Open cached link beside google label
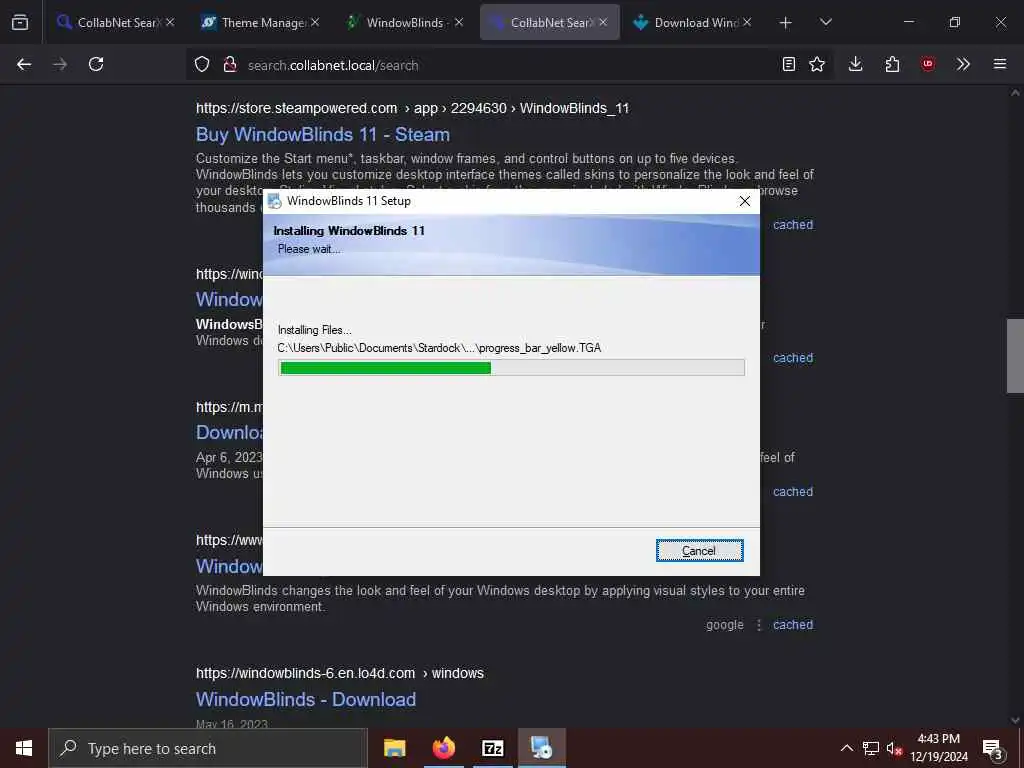The width and height of the screenshot is (1024, 768). pyautogui.click(x=793, y=624)
